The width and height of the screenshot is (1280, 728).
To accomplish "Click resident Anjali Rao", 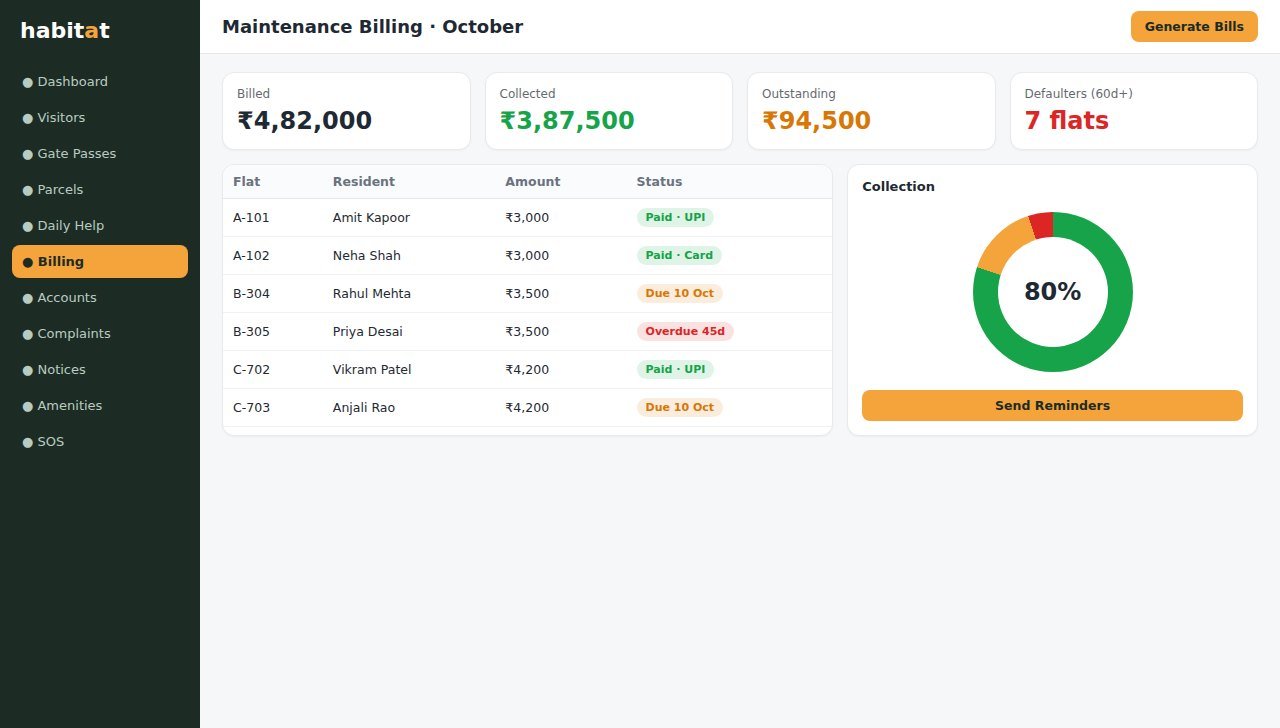I will tap(364, 408).
